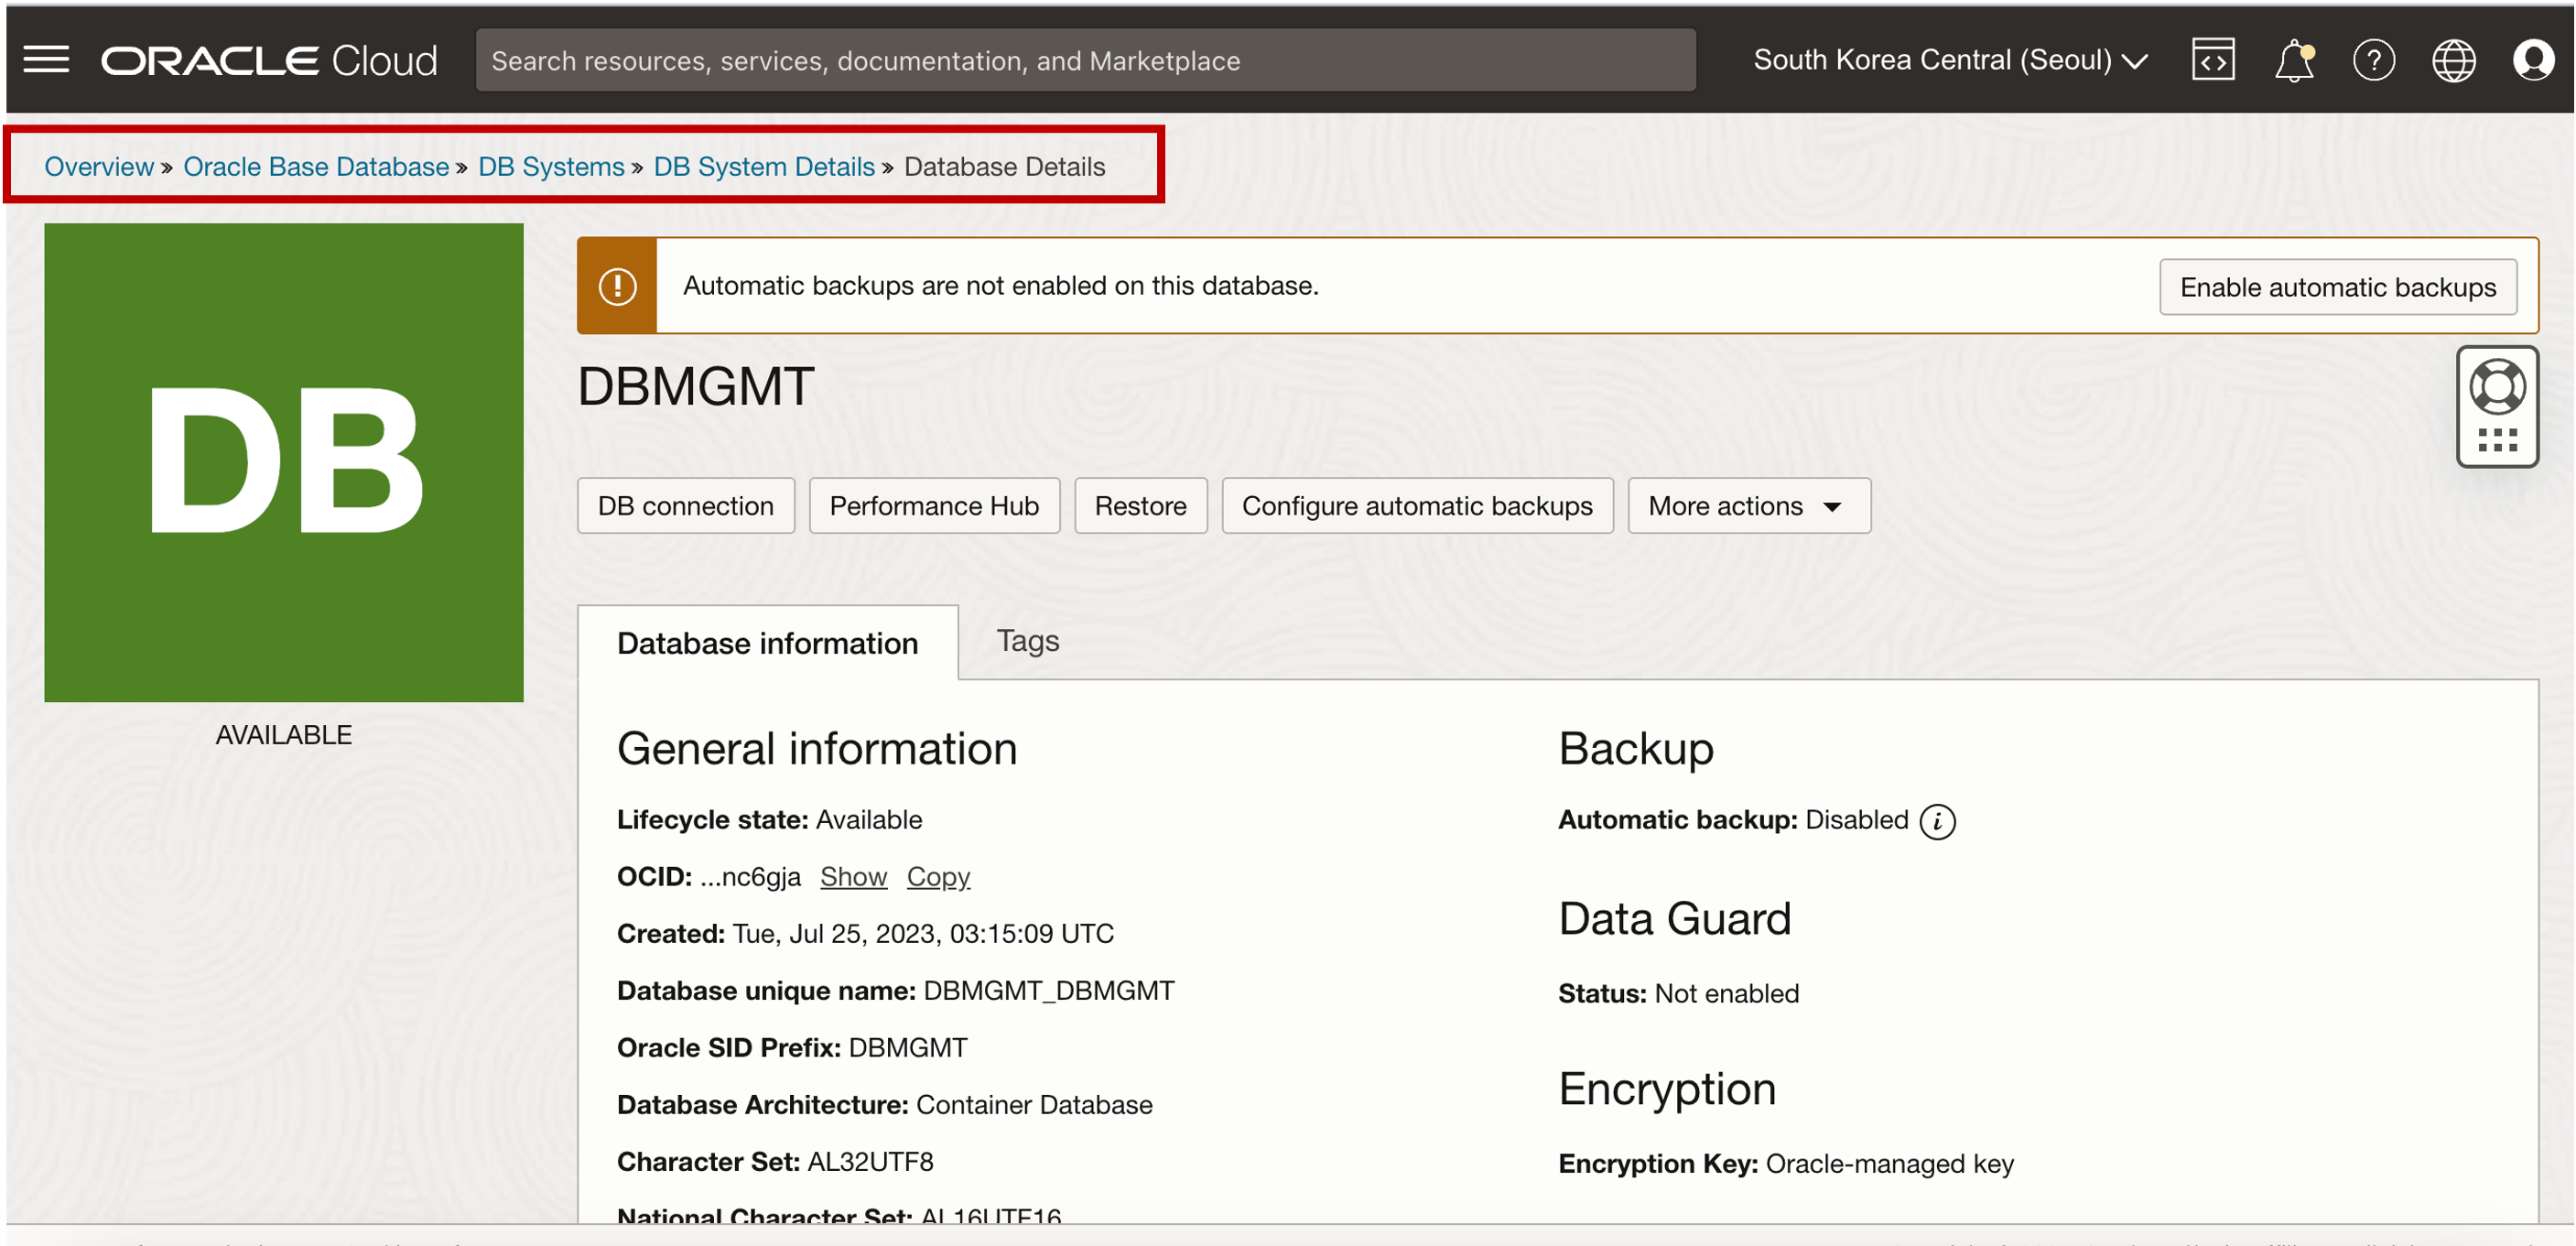Click Container Database architecture value
The width and height of the screenshot is (2576, 1246).
coord(1034,1105)
